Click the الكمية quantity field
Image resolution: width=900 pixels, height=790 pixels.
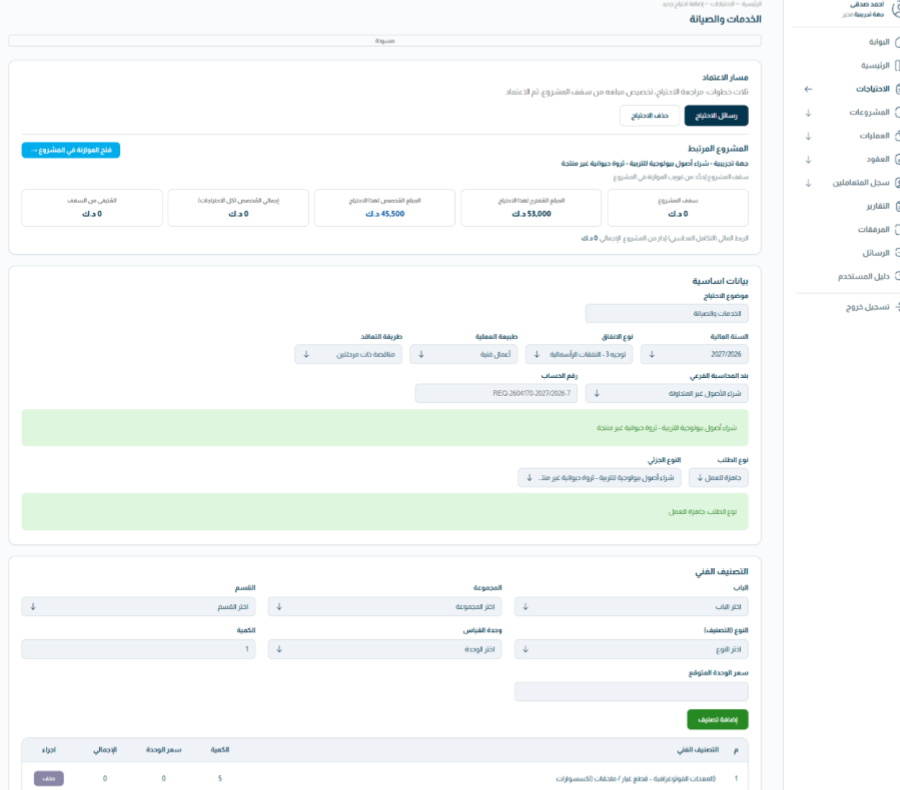coord(138,649)
